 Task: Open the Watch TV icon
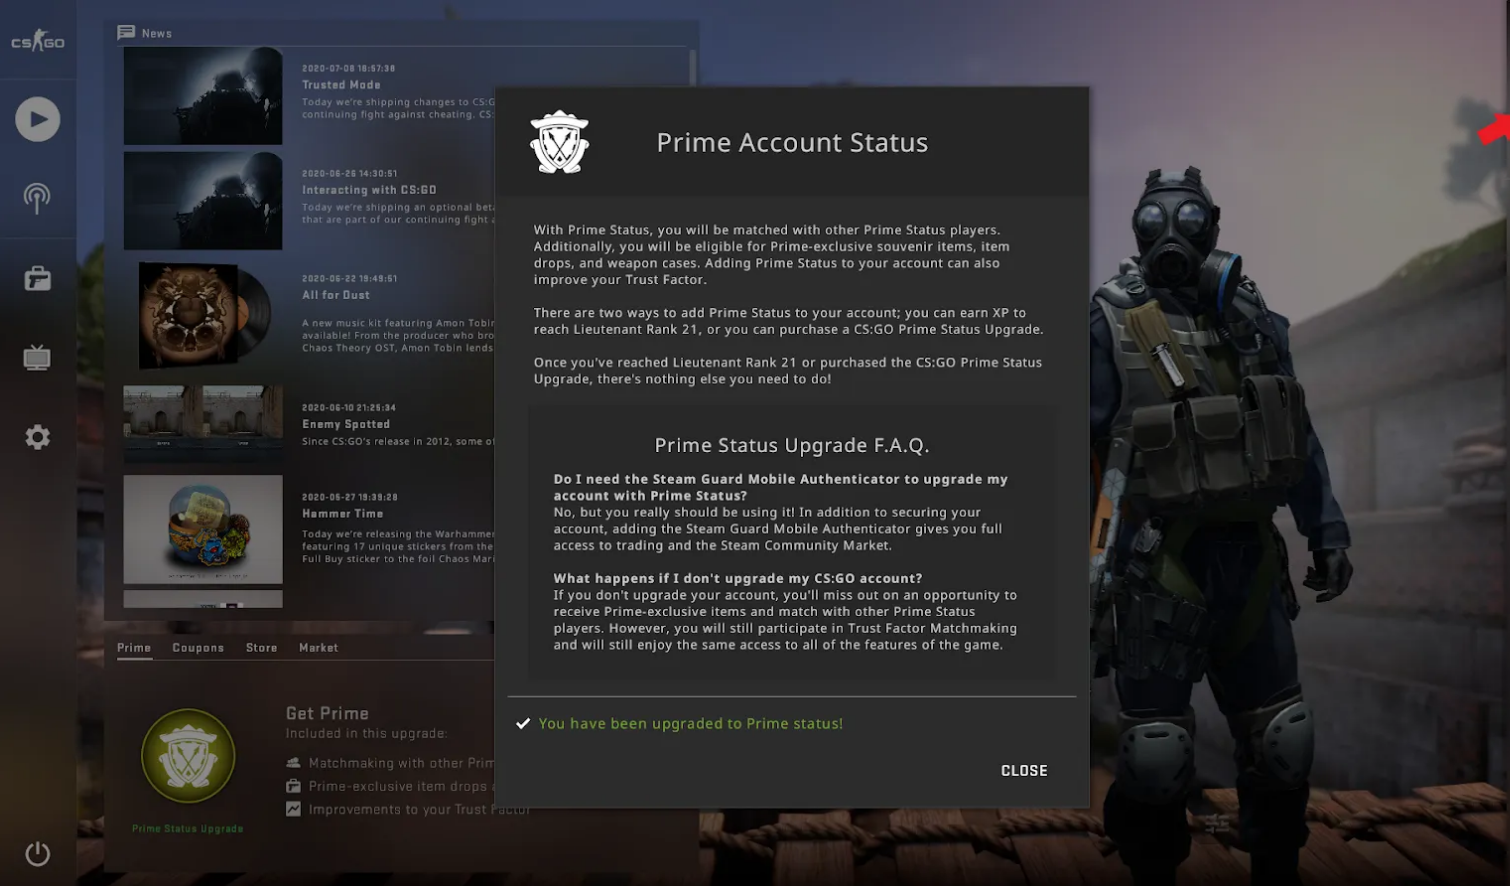pos(37,357)
